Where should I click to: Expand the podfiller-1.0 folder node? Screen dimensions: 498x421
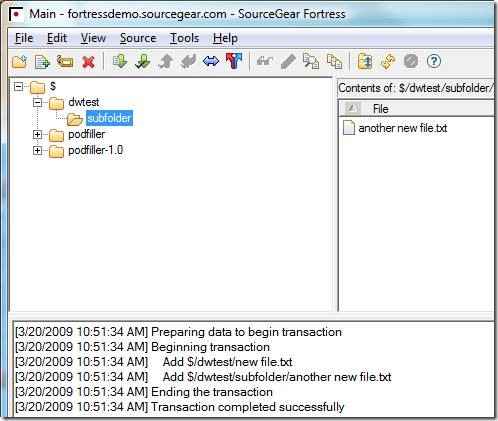tap(37, 151)
